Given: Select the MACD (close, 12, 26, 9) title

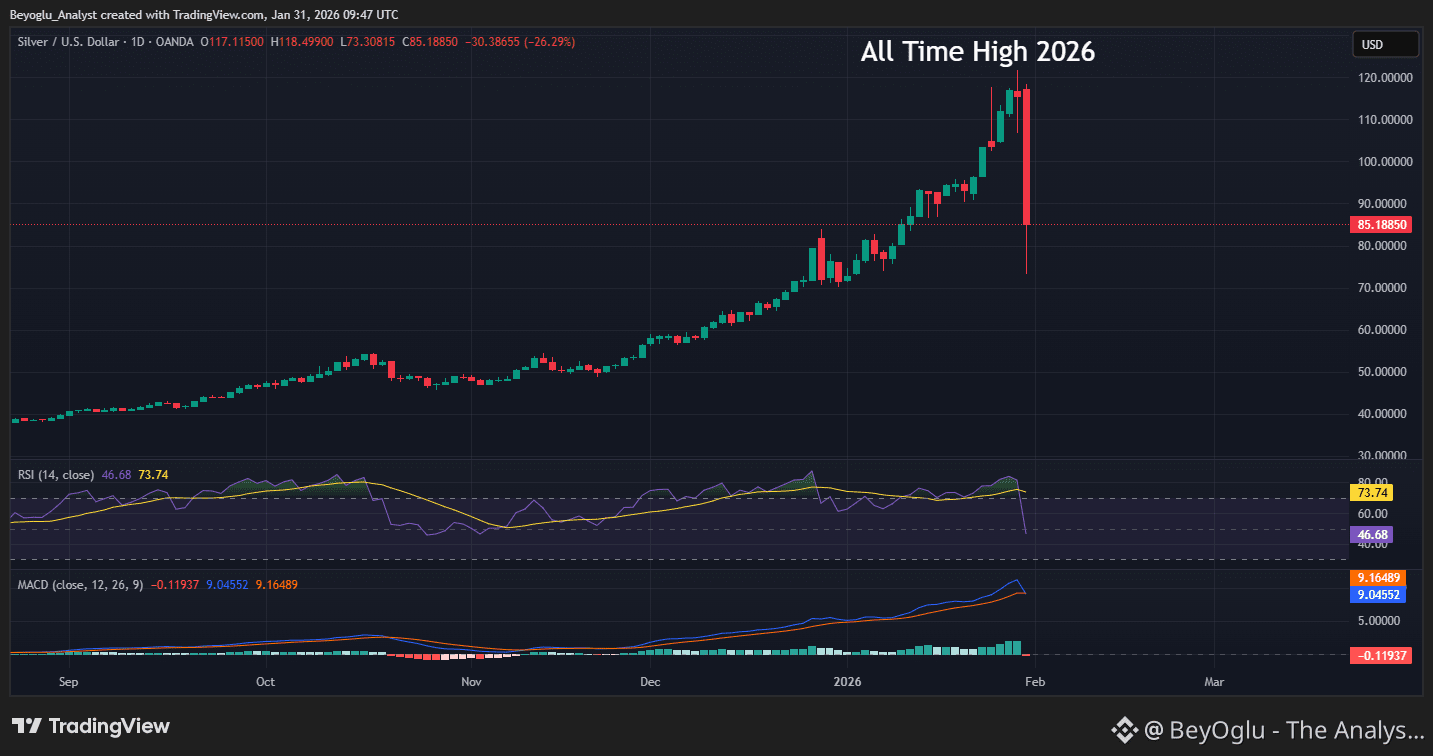Looking at the screenshot, I should [82, 584].
